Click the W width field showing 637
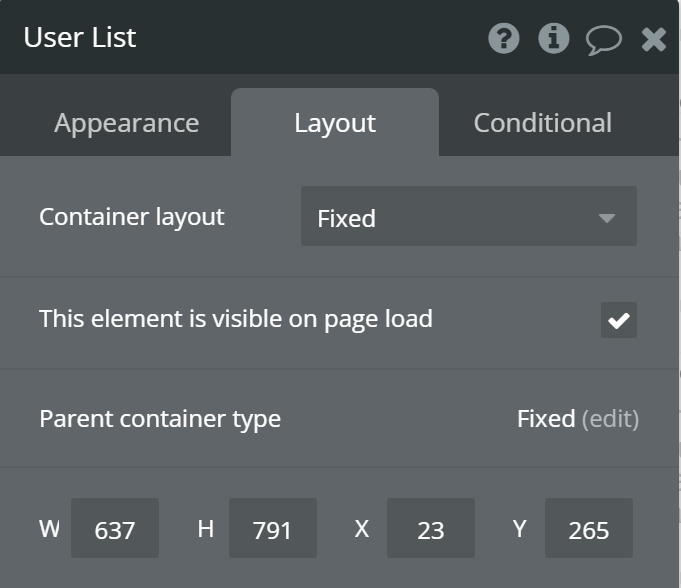681x588 pixels. click(114, 529)
